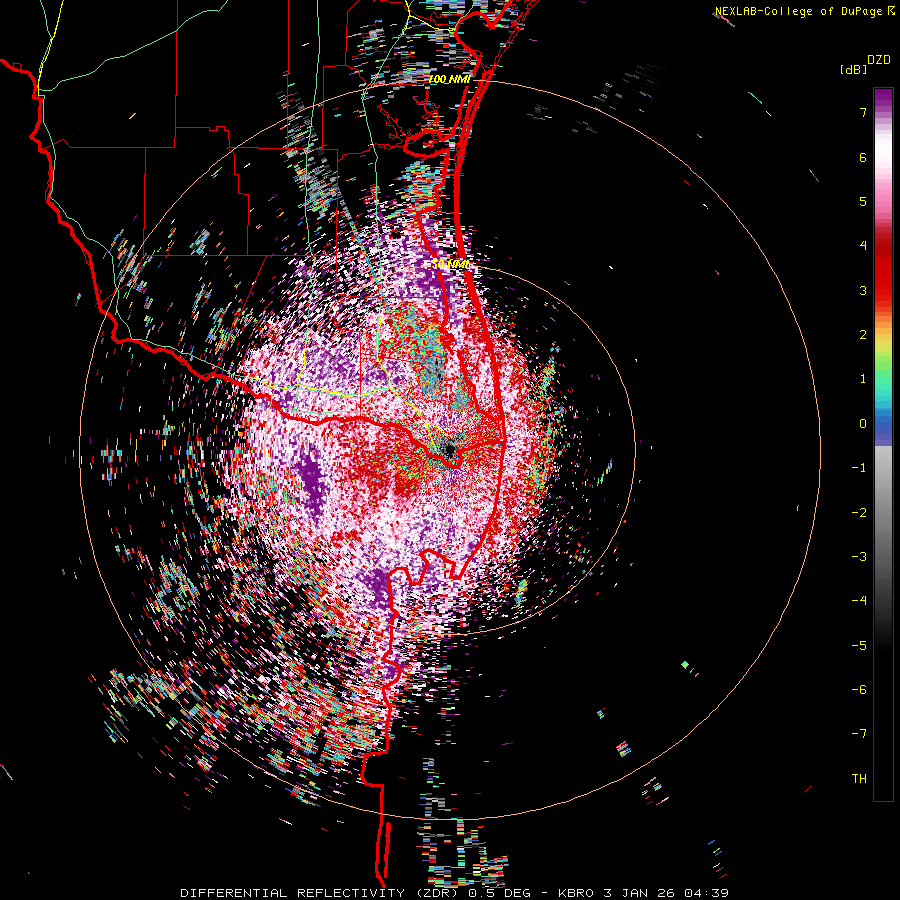This screenshot has width=900, height=900.
Task: Click the 50 NMI range ring label
Action: [x=451, y=264]
